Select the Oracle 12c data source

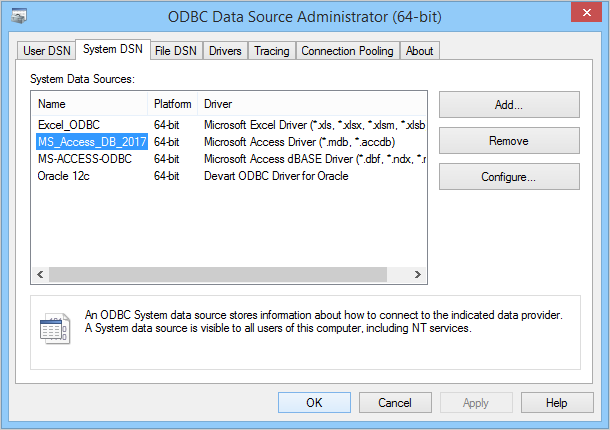63,176
